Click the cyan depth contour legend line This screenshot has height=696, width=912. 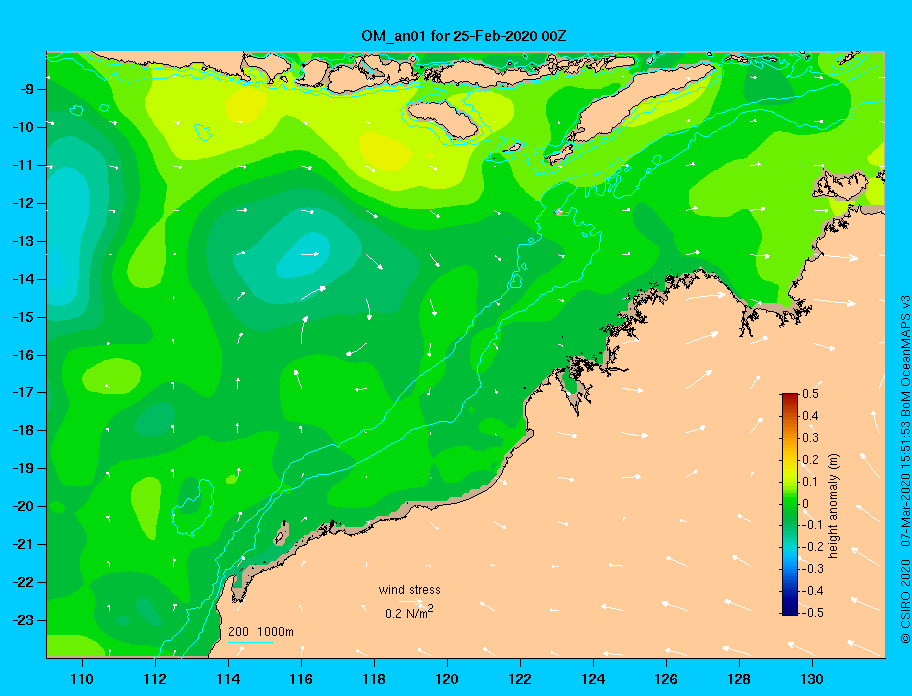click(250, 643)
